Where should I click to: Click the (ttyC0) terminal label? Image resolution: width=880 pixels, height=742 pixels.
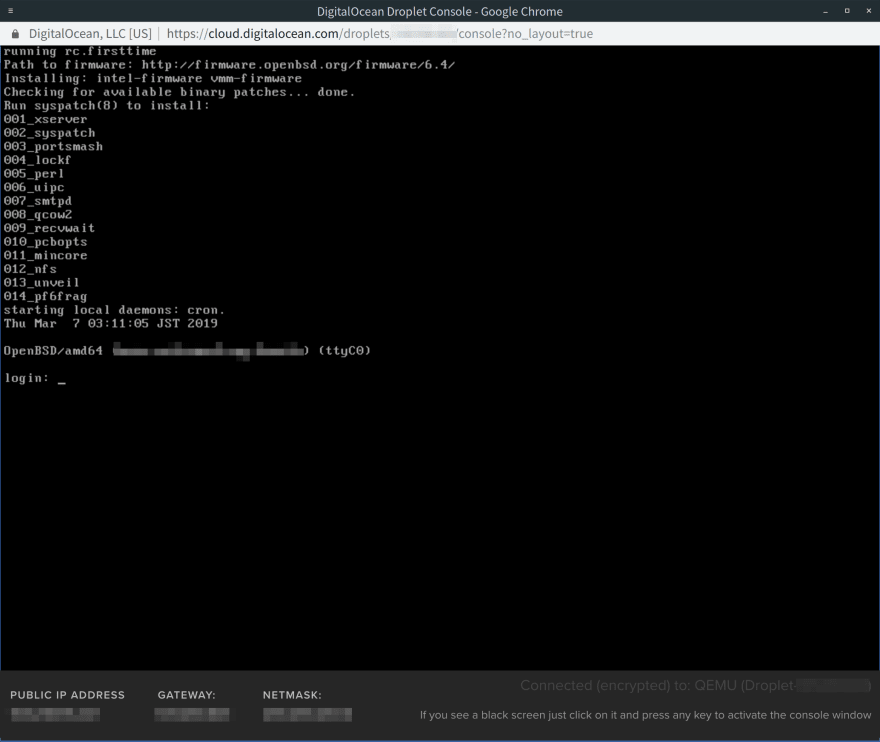(x=345, y=351)
